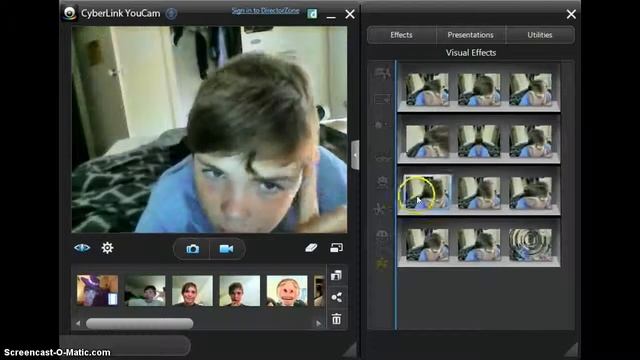Screen dimensions: 640x360
Task: Click the green DirectorZone 'd' icon
Action: click(312, 14)
